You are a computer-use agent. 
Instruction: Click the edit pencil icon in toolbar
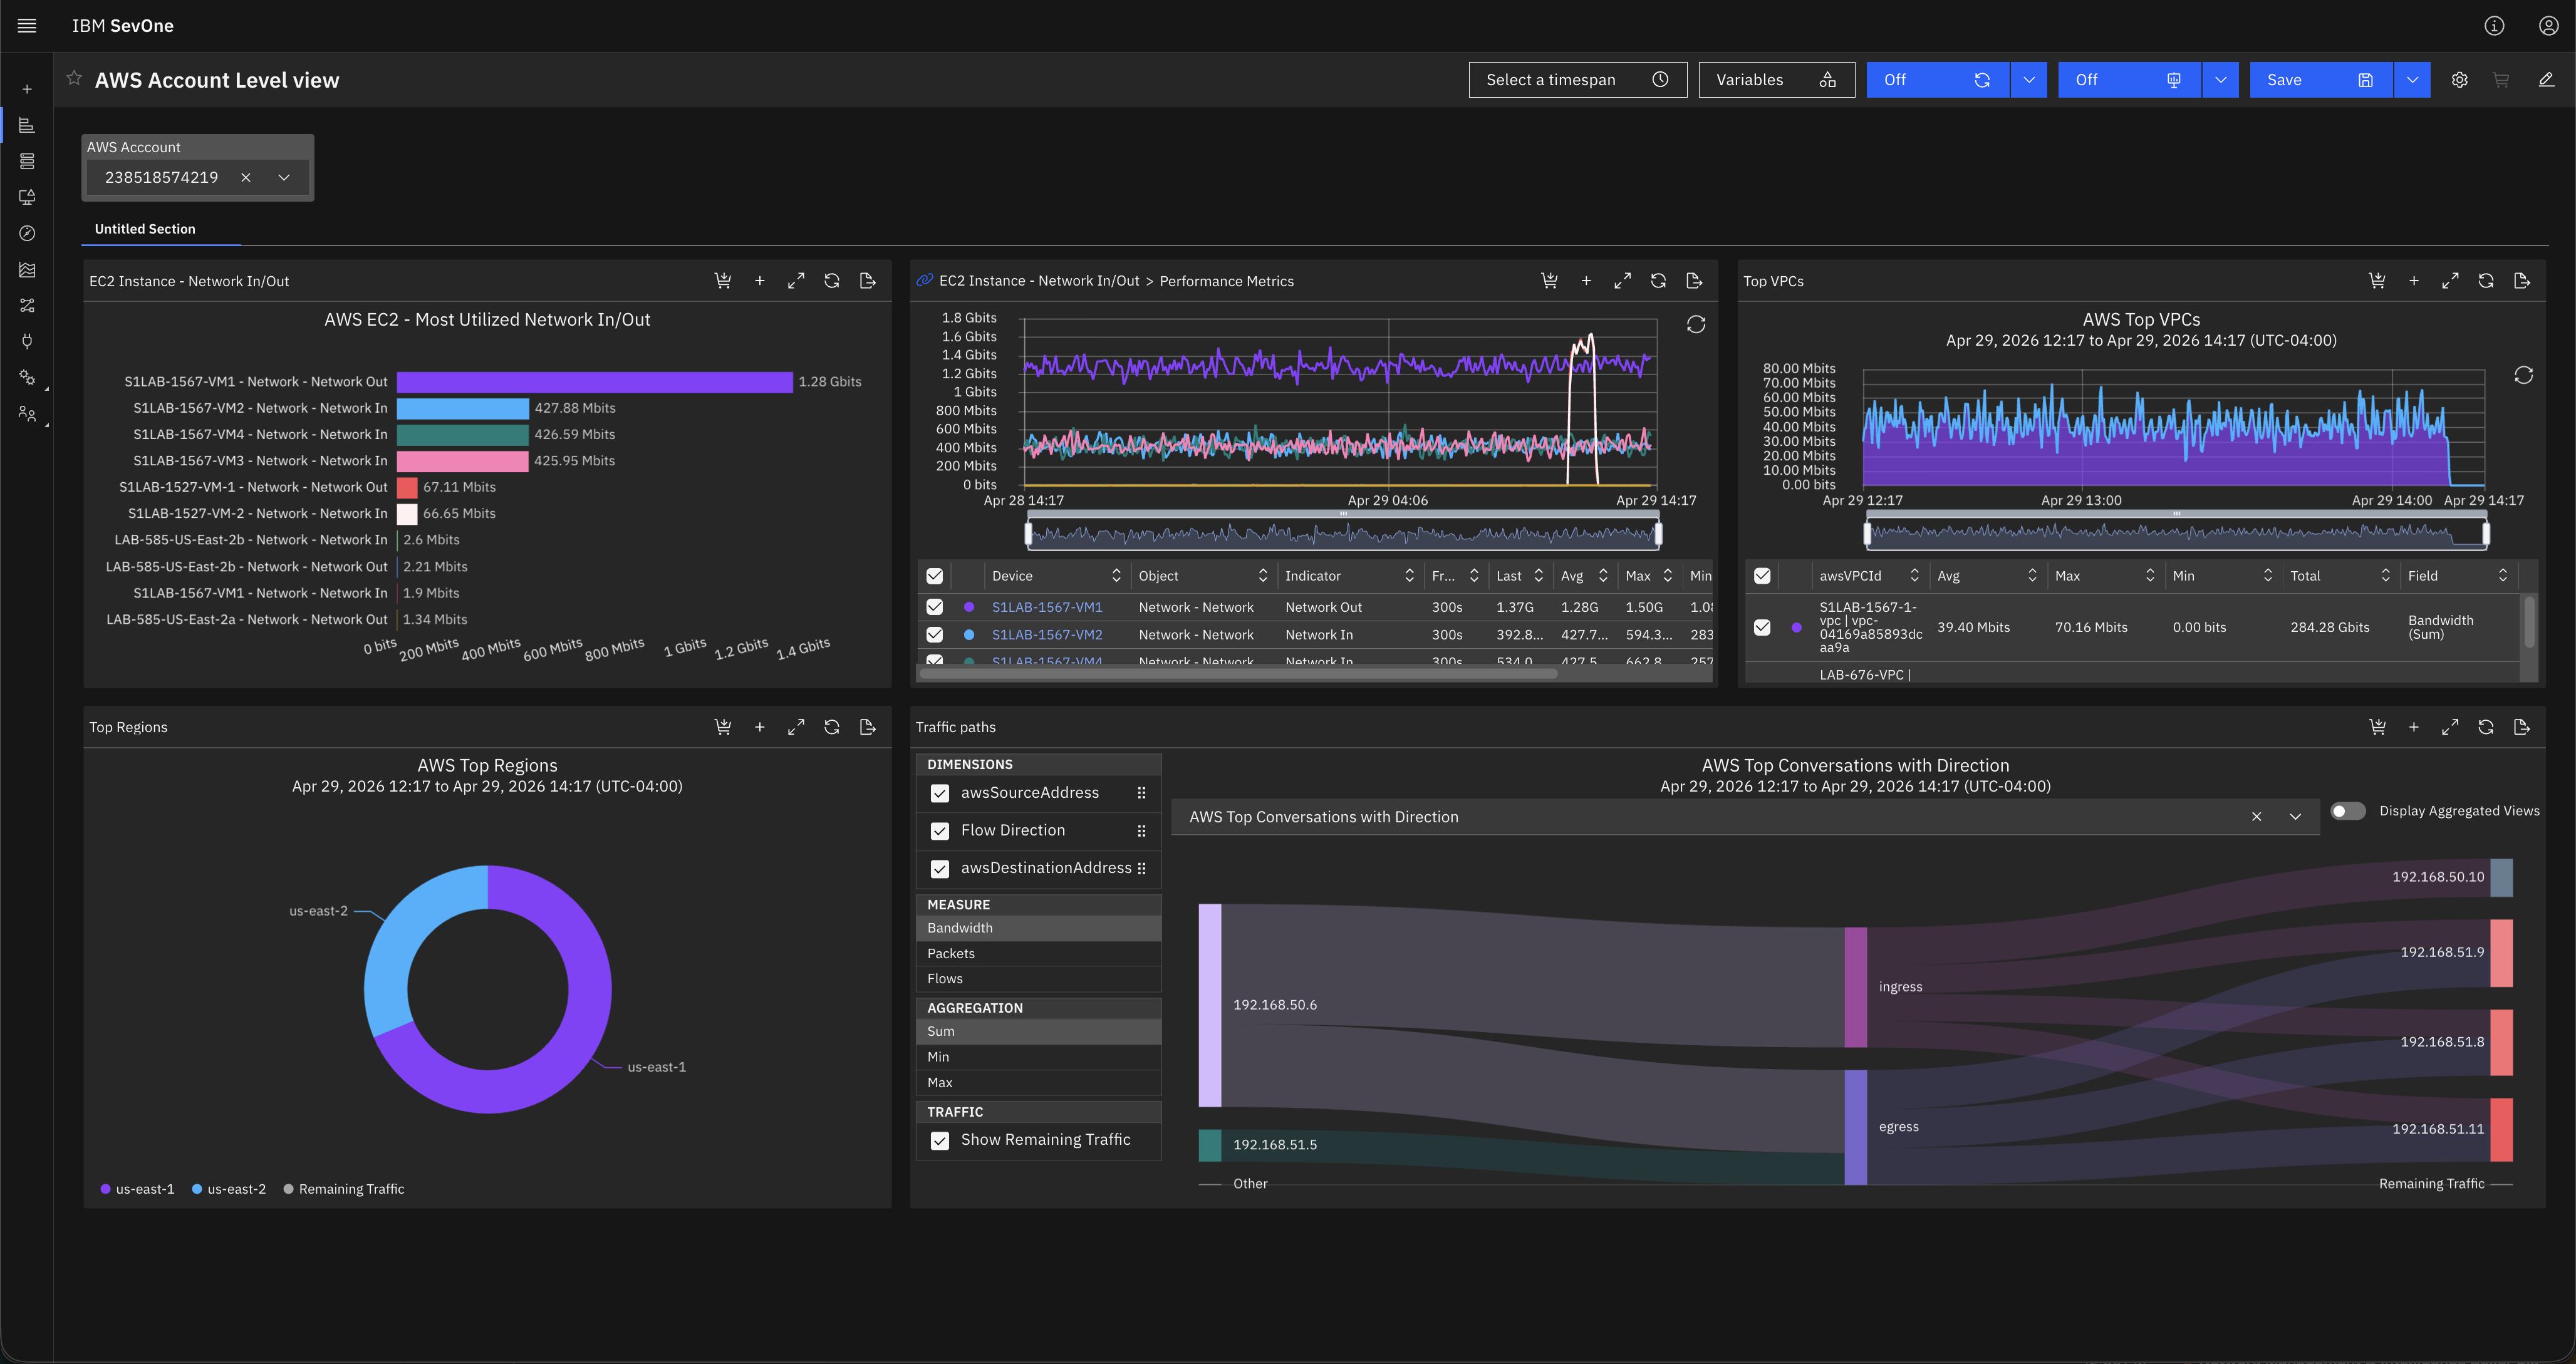point(2546,80)
